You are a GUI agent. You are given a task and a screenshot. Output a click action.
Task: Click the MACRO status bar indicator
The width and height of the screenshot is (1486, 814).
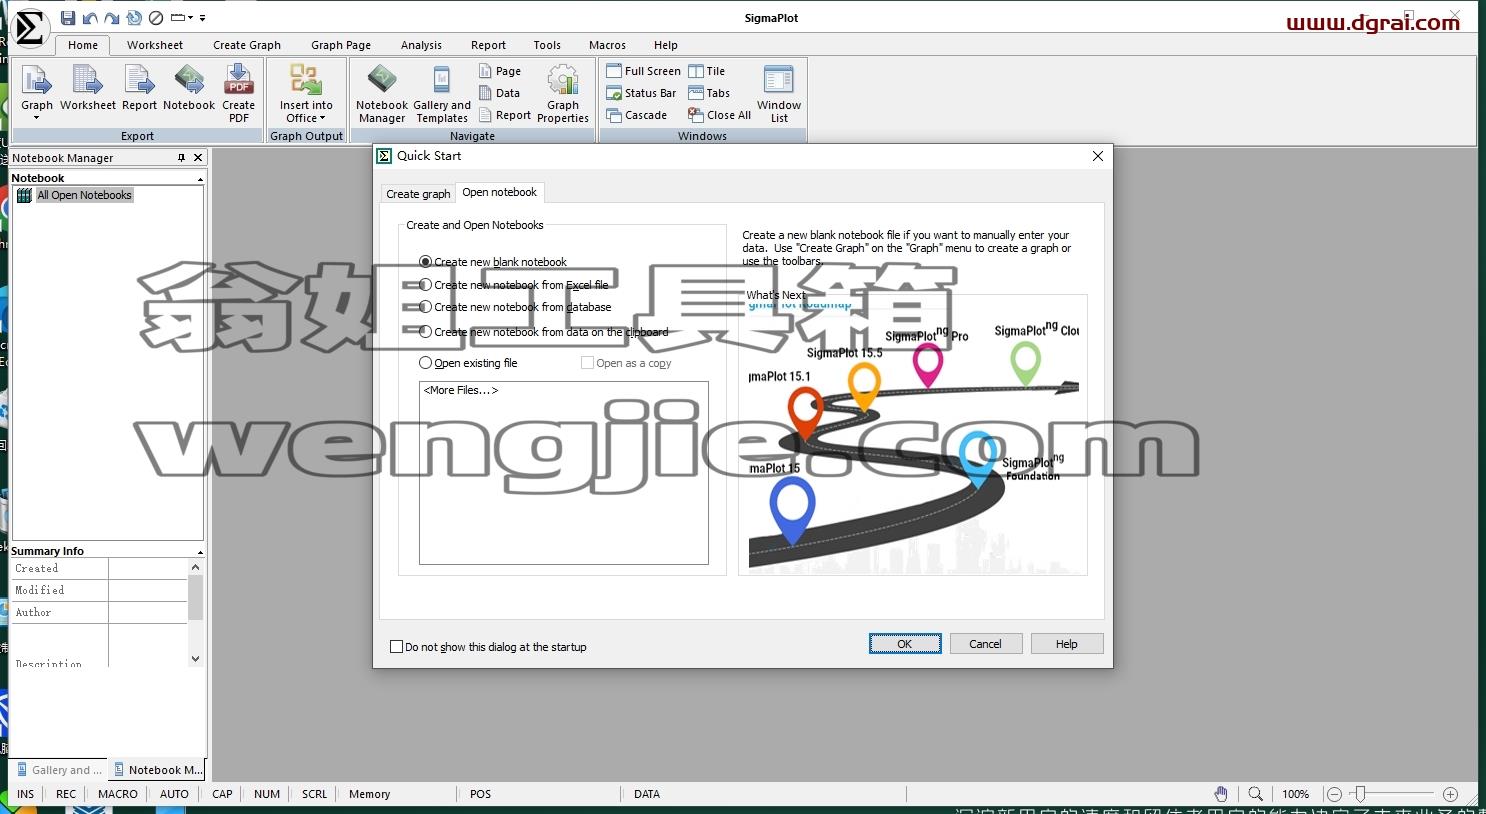[118, 794]
